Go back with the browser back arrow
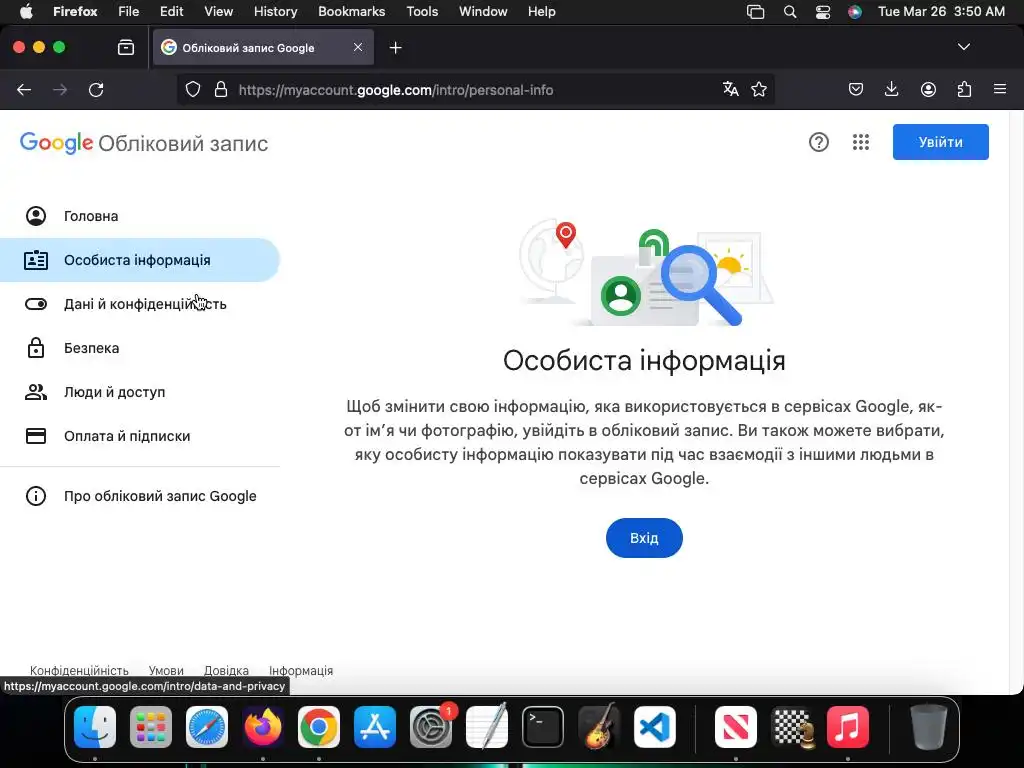Image resolution: width=1024 pixels, height=768 pixels. (24, 90)
